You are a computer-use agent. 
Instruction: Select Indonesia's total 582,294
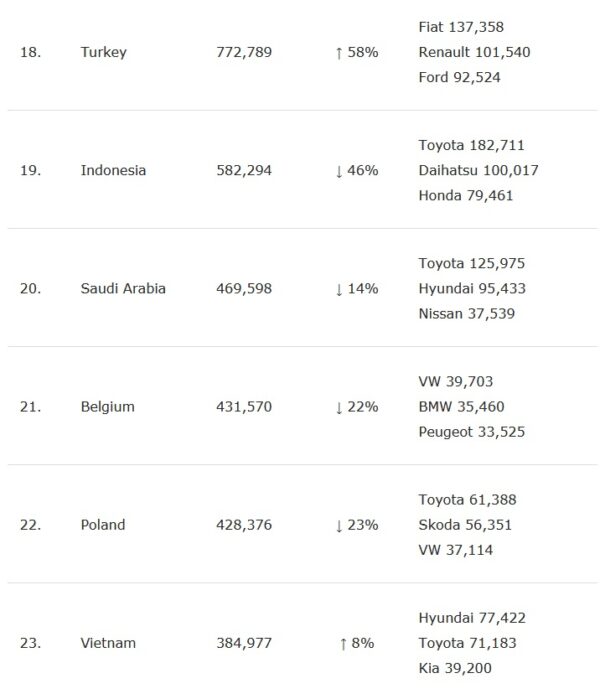(x=244, y=170)
